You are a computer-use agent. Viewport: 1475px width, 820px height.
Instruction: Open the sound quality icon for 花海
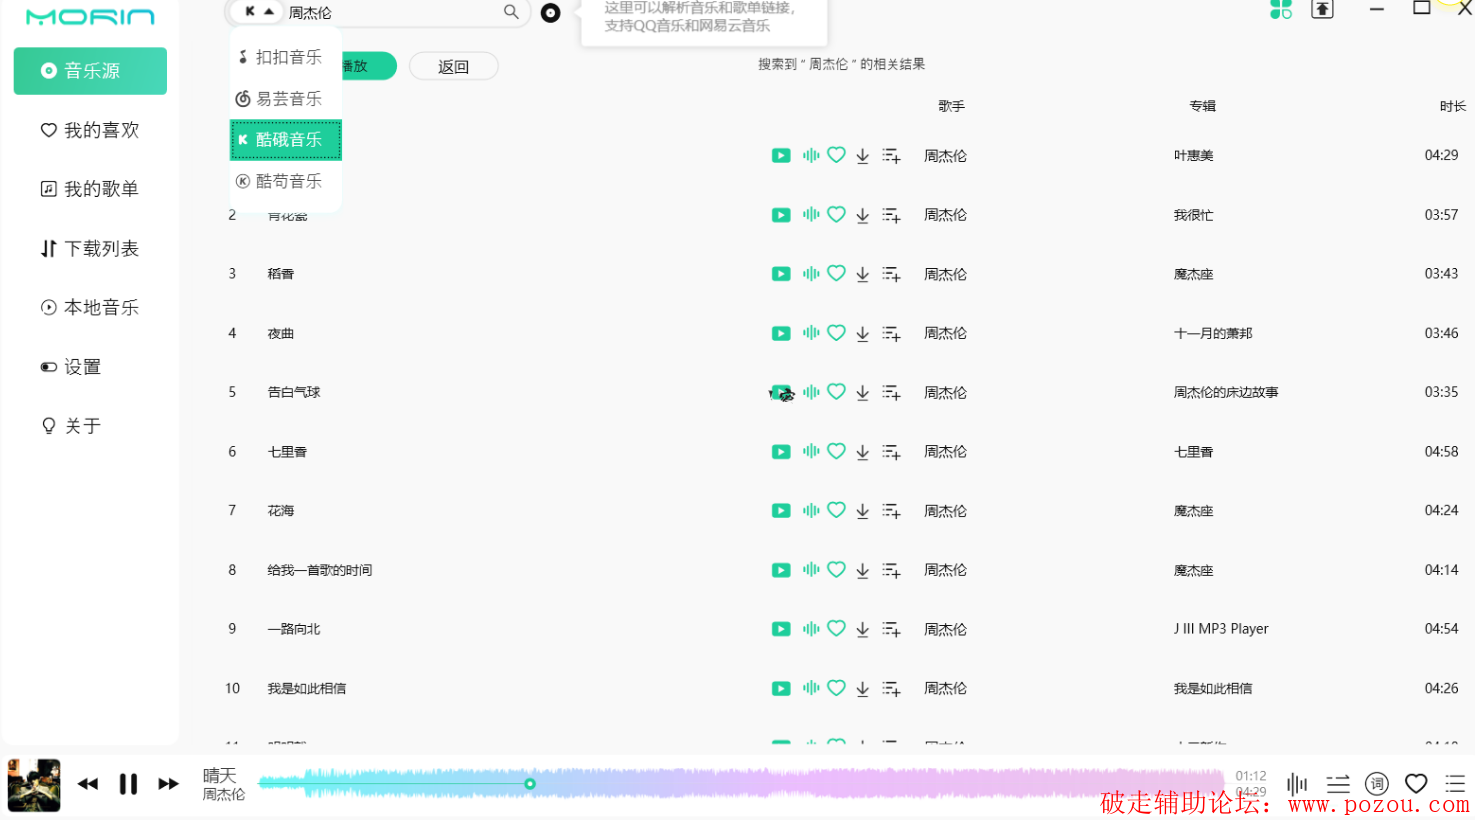coord(811,510)
